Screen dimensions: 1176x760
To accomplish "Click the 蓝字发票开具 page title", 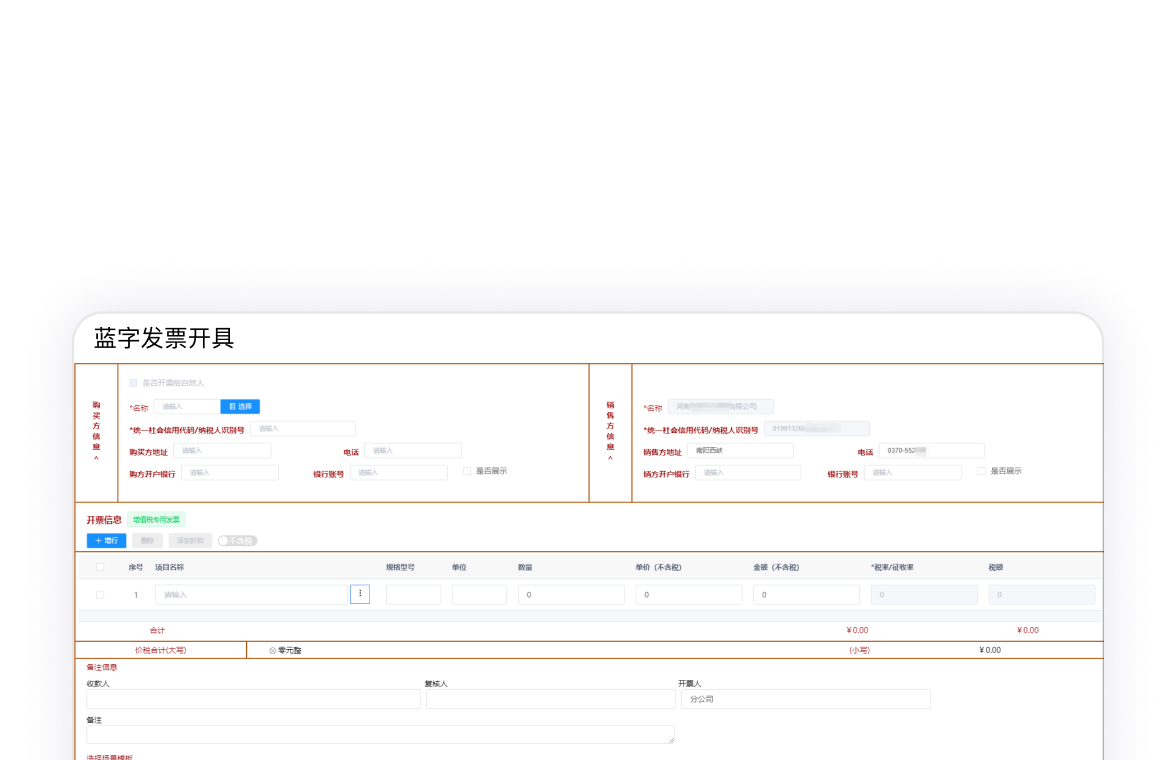I will [x=164, y=338].
